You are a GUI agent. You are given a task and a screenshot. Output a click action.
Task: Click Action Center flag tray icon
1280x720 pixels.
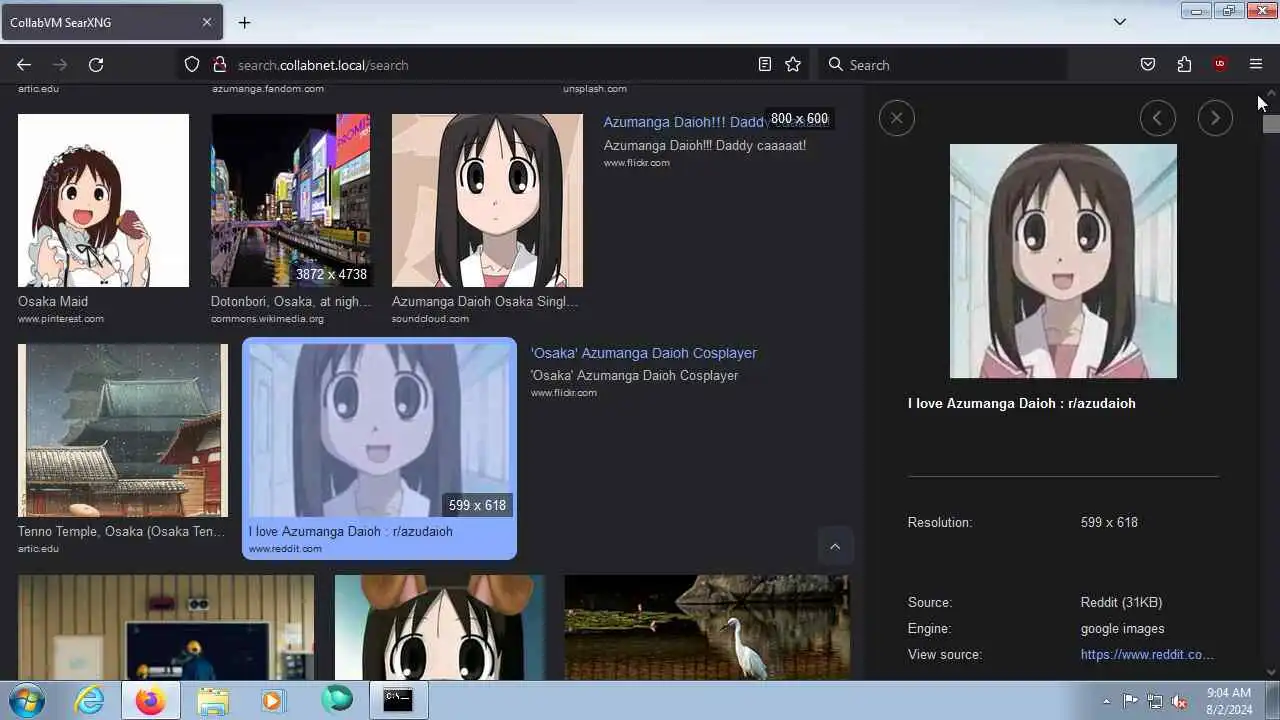click(x=1130, y=701)
